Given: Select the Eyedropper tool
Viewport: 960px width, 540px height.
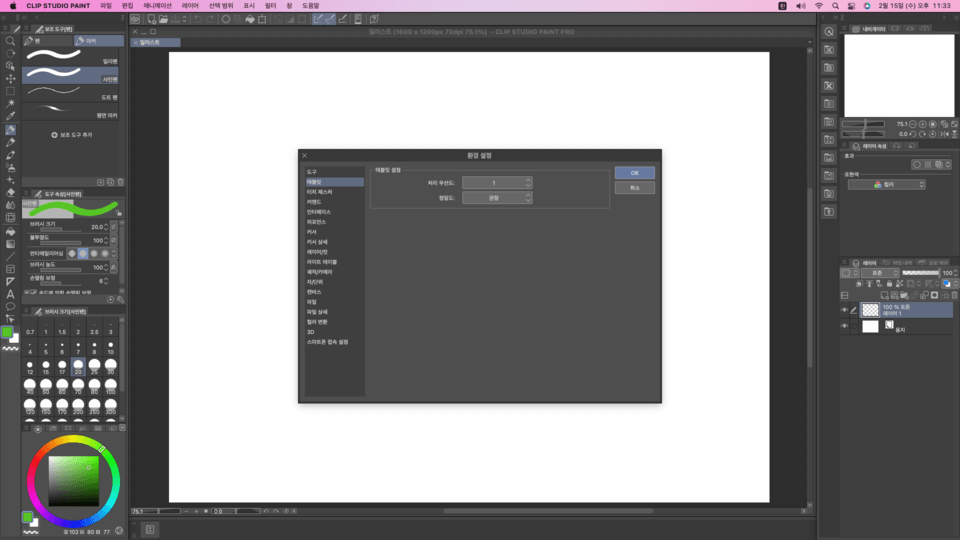Looking at the screenshot, I should 10,116.
